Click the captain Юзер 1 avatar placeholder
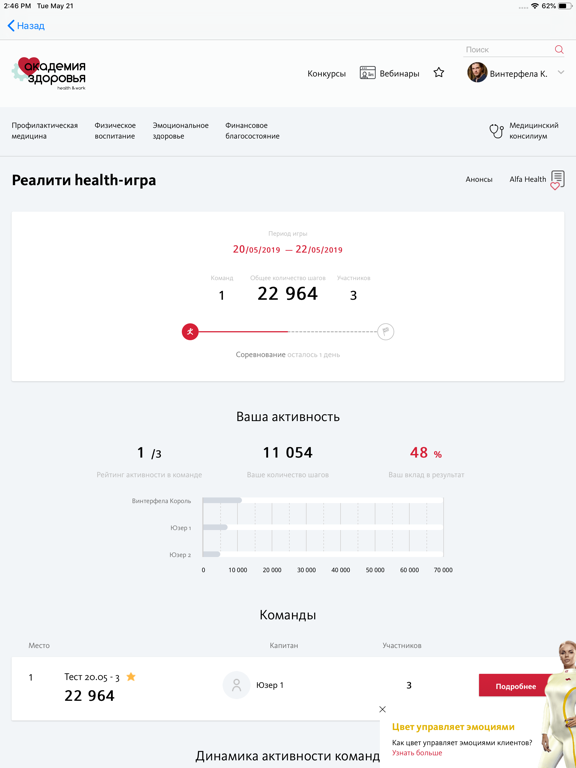This screenshot has height=768, width=576. point(237,685)
